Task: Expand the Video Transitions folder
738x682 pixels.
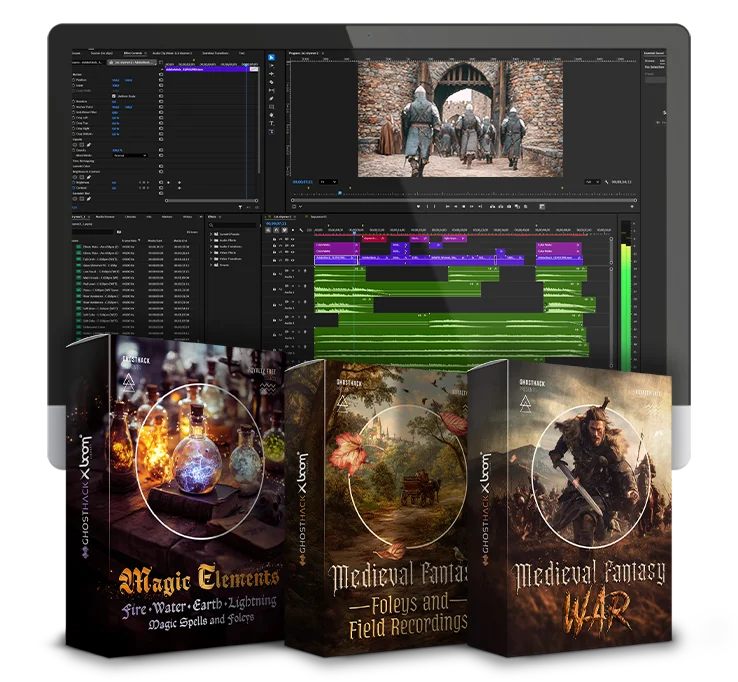Action: coord(211,259)
